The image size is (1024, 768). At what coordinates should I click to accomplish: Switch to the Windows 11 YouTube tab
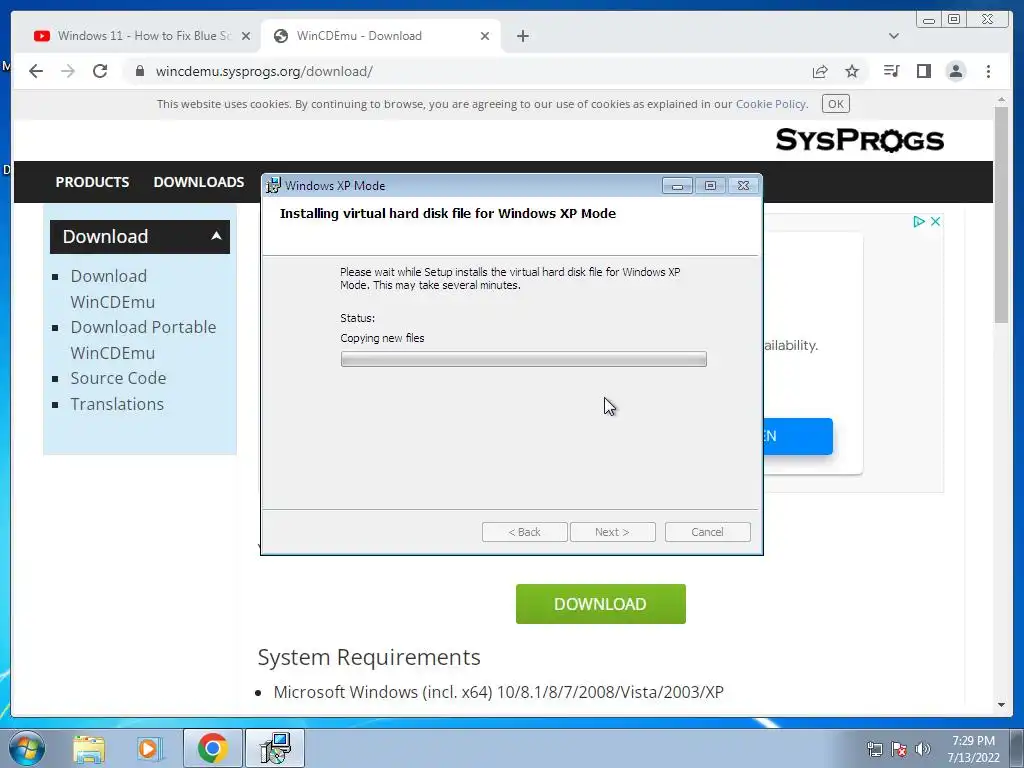pos(140,36)
